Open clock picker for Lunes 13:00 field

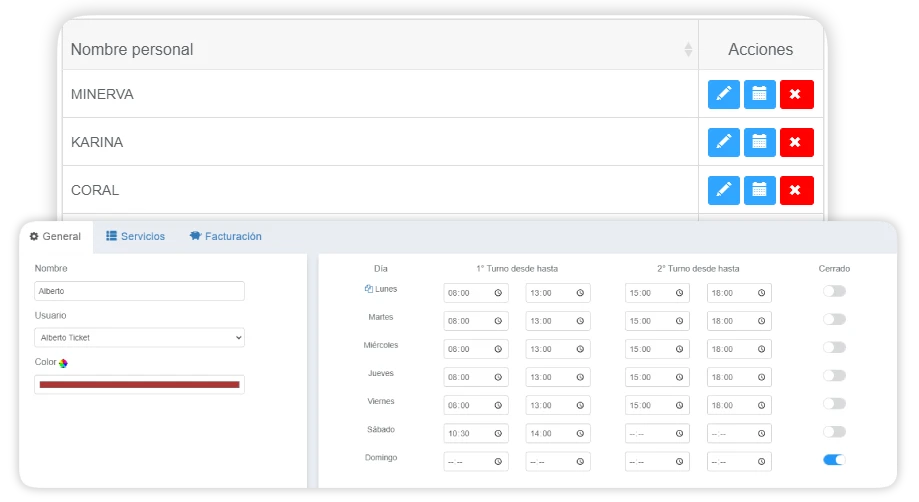(x=580, y=293)
